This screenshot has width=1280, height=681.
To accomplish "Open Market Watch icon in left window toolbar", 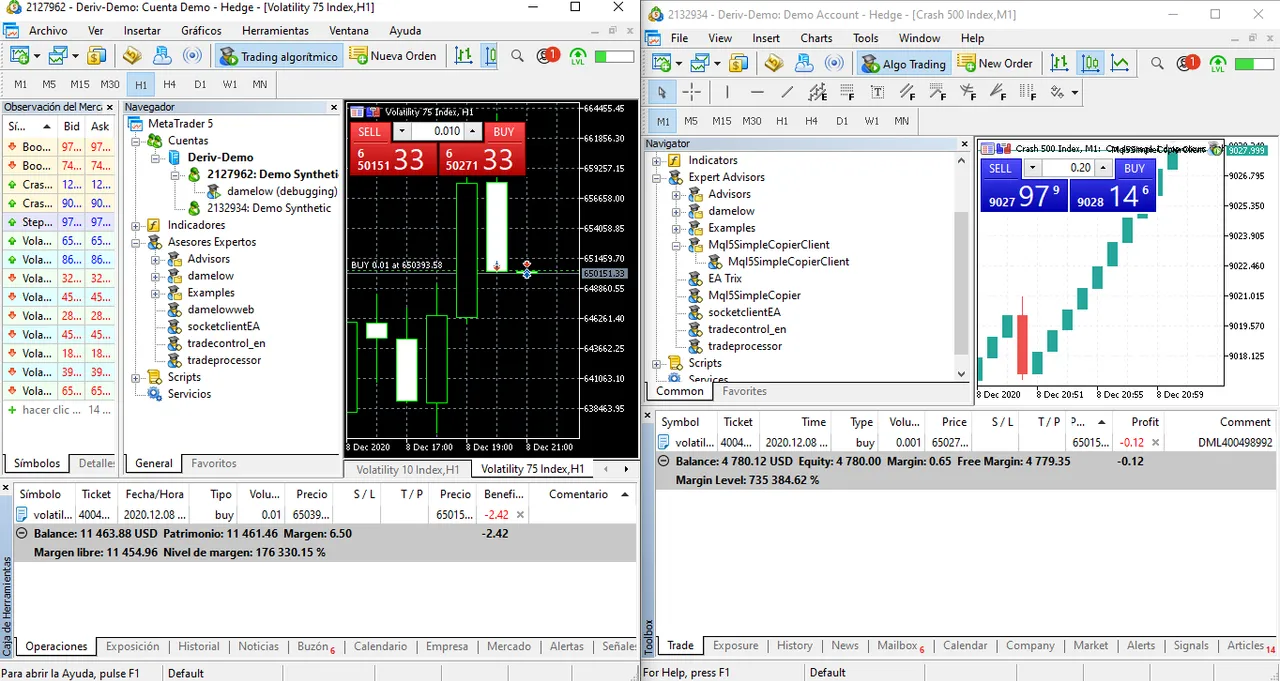I will click(97, 56).
